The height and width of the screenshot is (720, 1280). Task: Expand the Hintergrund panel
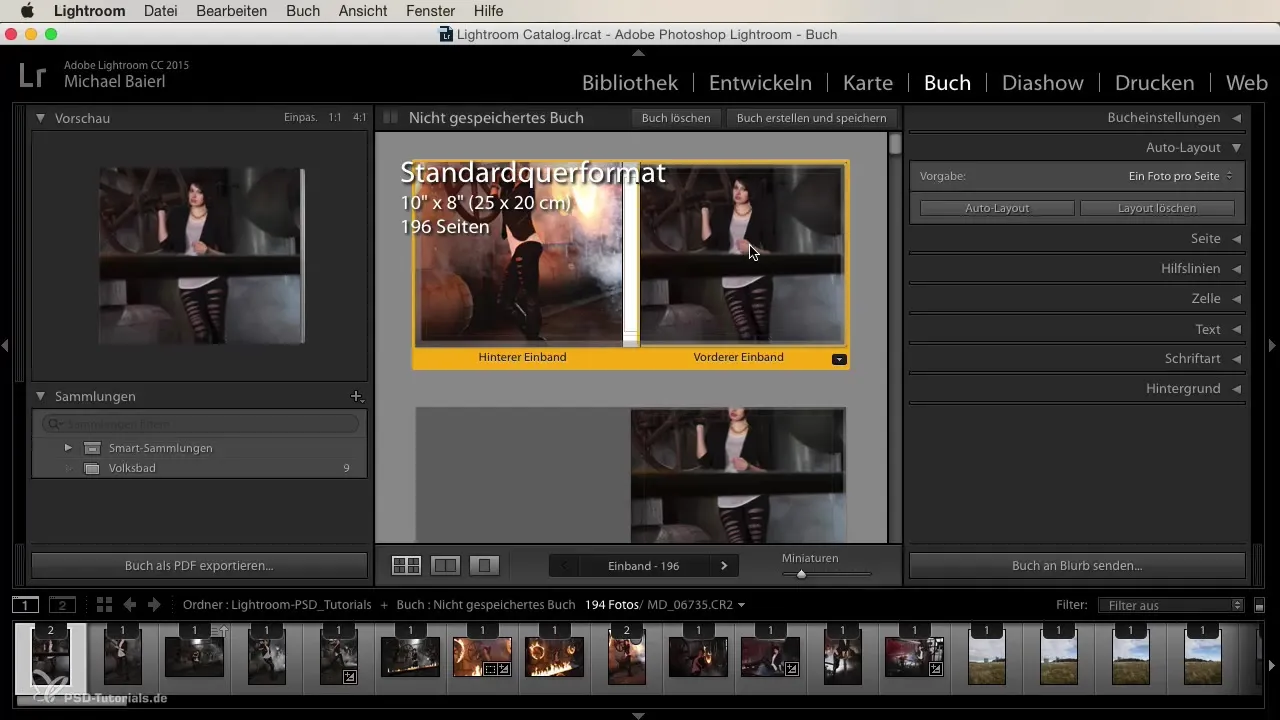tap(1236, 389)
